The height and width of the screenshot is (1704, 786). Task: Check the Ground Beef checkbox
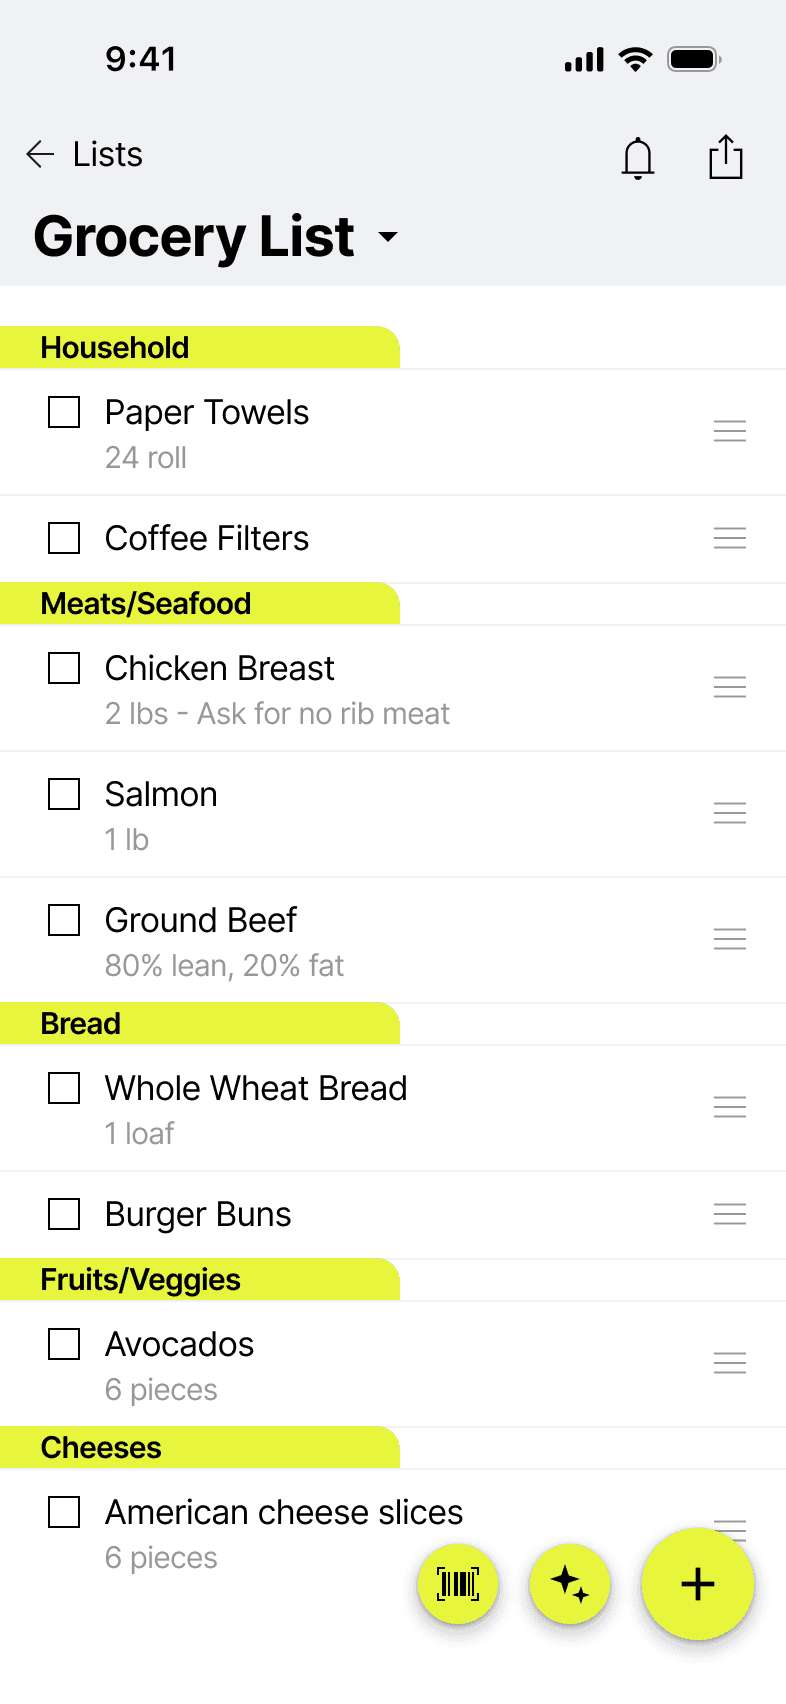point(64,920)
